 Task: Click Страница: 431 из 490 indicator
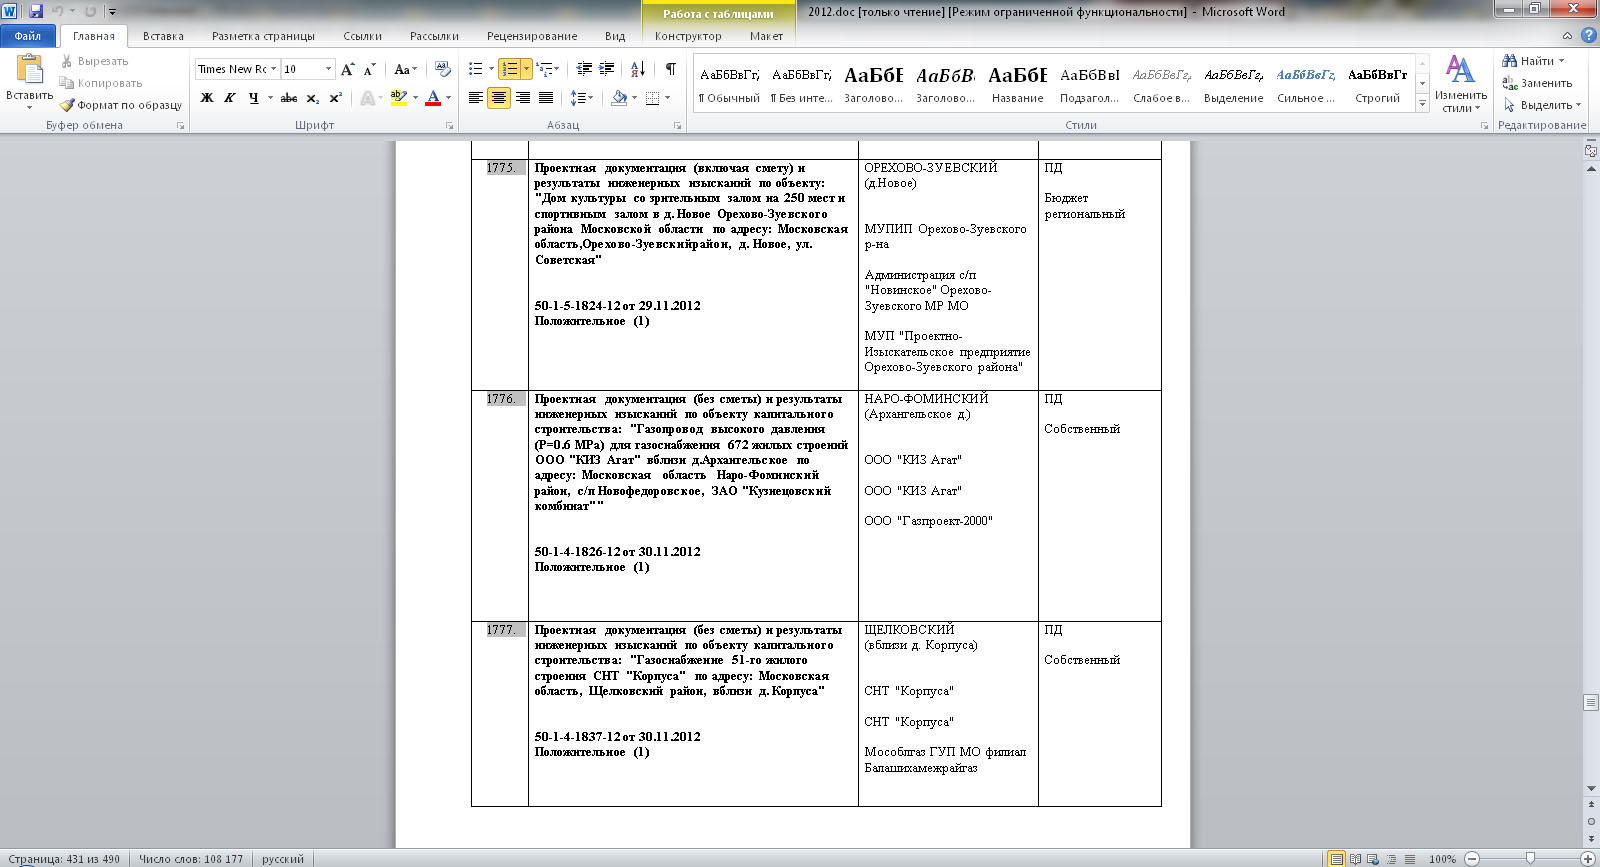click(64, 859)
